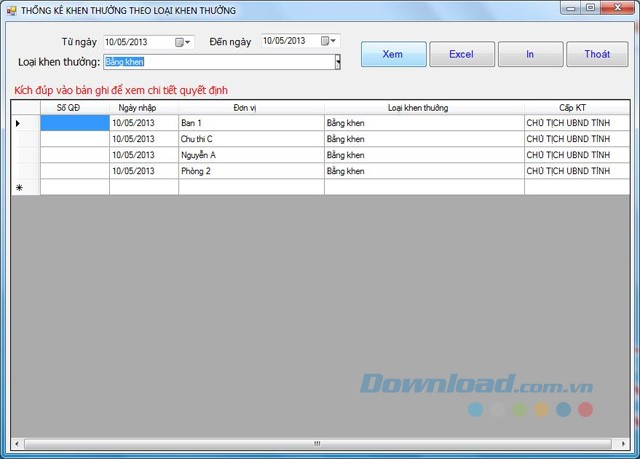Open the Đến ngày date picker dropdown arrow
The width and height of the screenshot is (640, 459).
tap(334, 41)
